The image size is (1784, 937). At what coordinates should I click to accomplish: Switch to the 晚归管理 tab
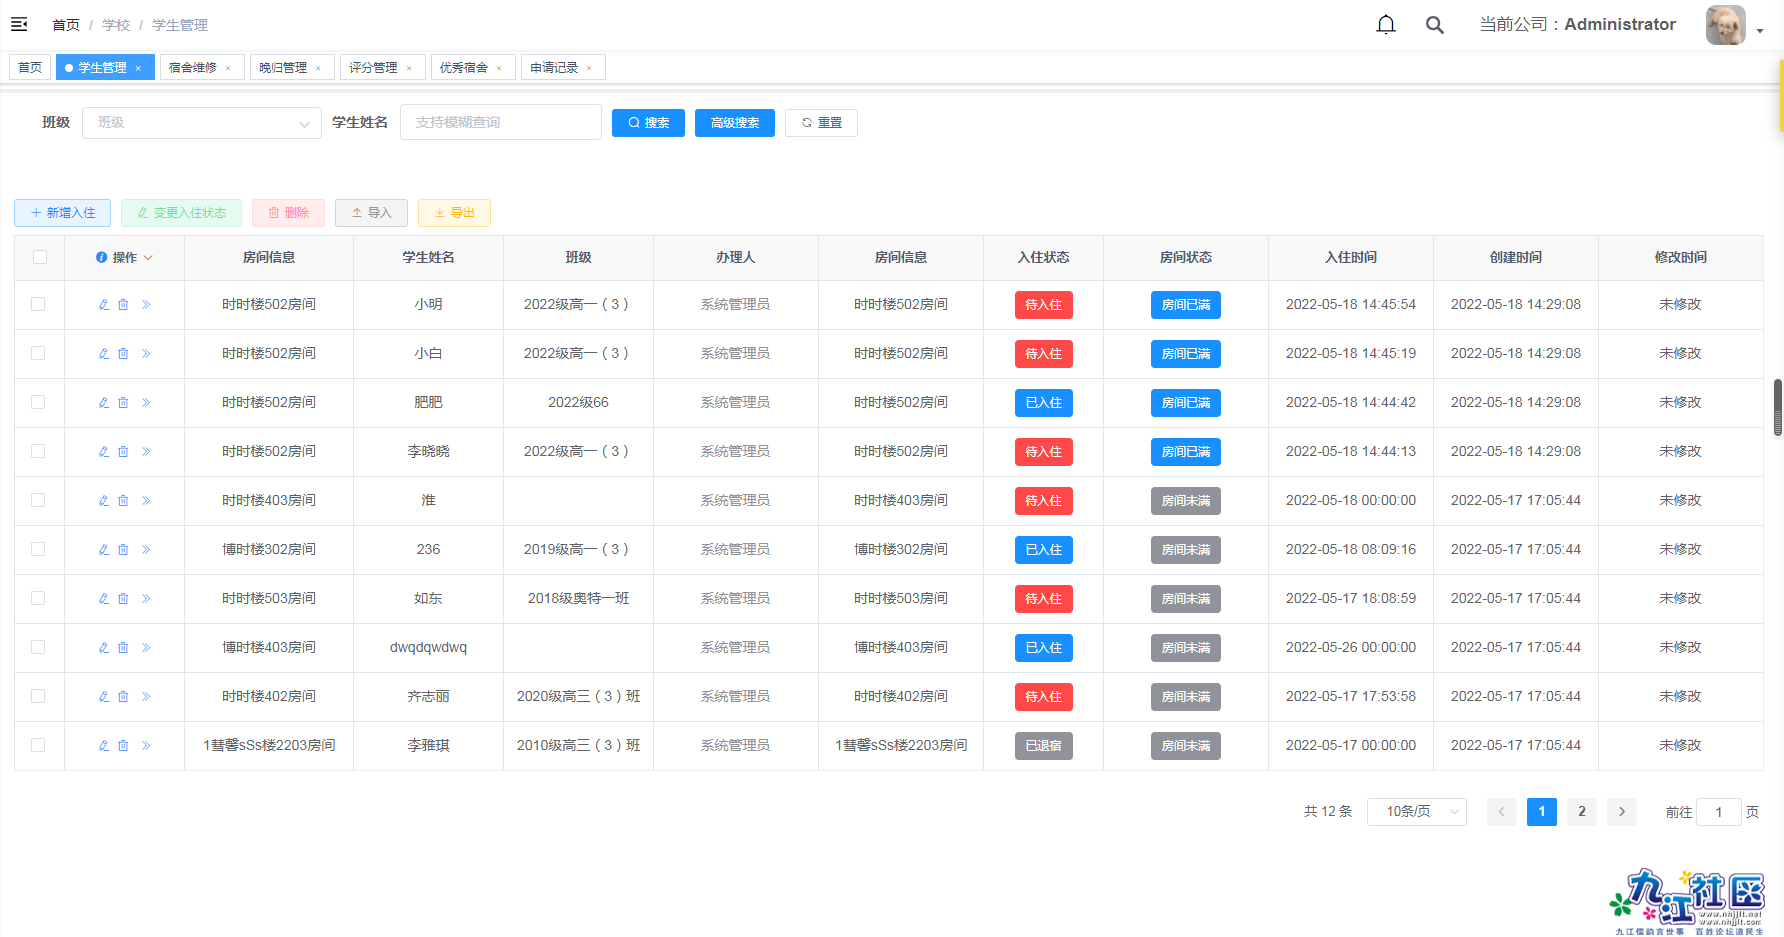283,68
